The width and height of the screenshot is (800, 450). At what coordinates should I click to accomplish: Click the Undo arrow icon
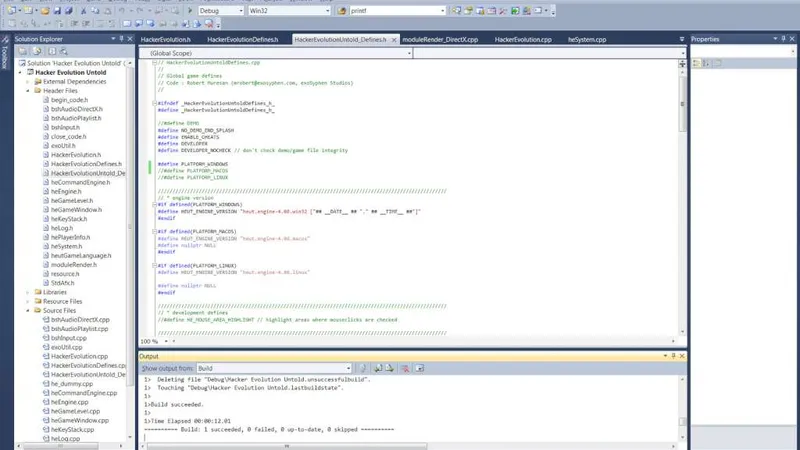click(x=122, y=10)
